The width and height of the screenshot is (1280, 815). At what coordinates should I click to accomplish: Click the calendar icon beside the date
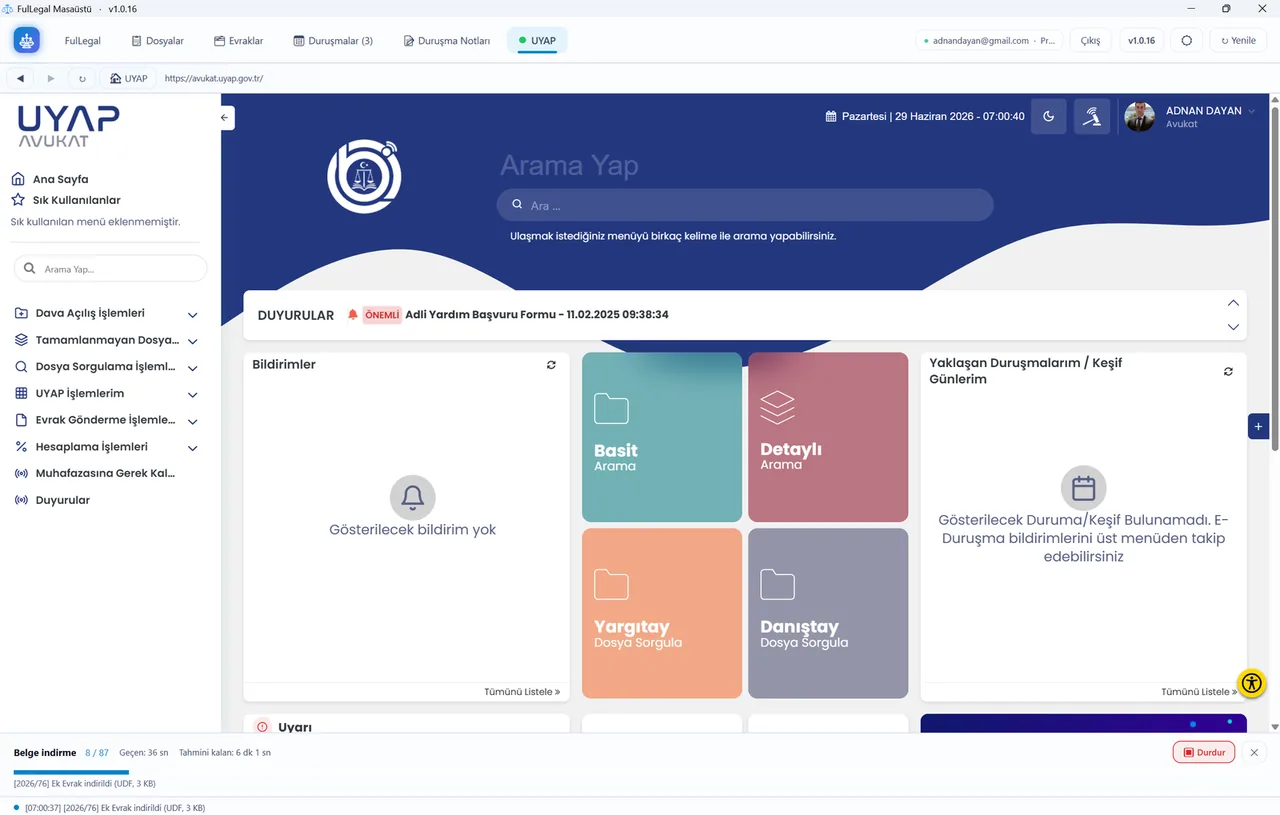(831, 116)
